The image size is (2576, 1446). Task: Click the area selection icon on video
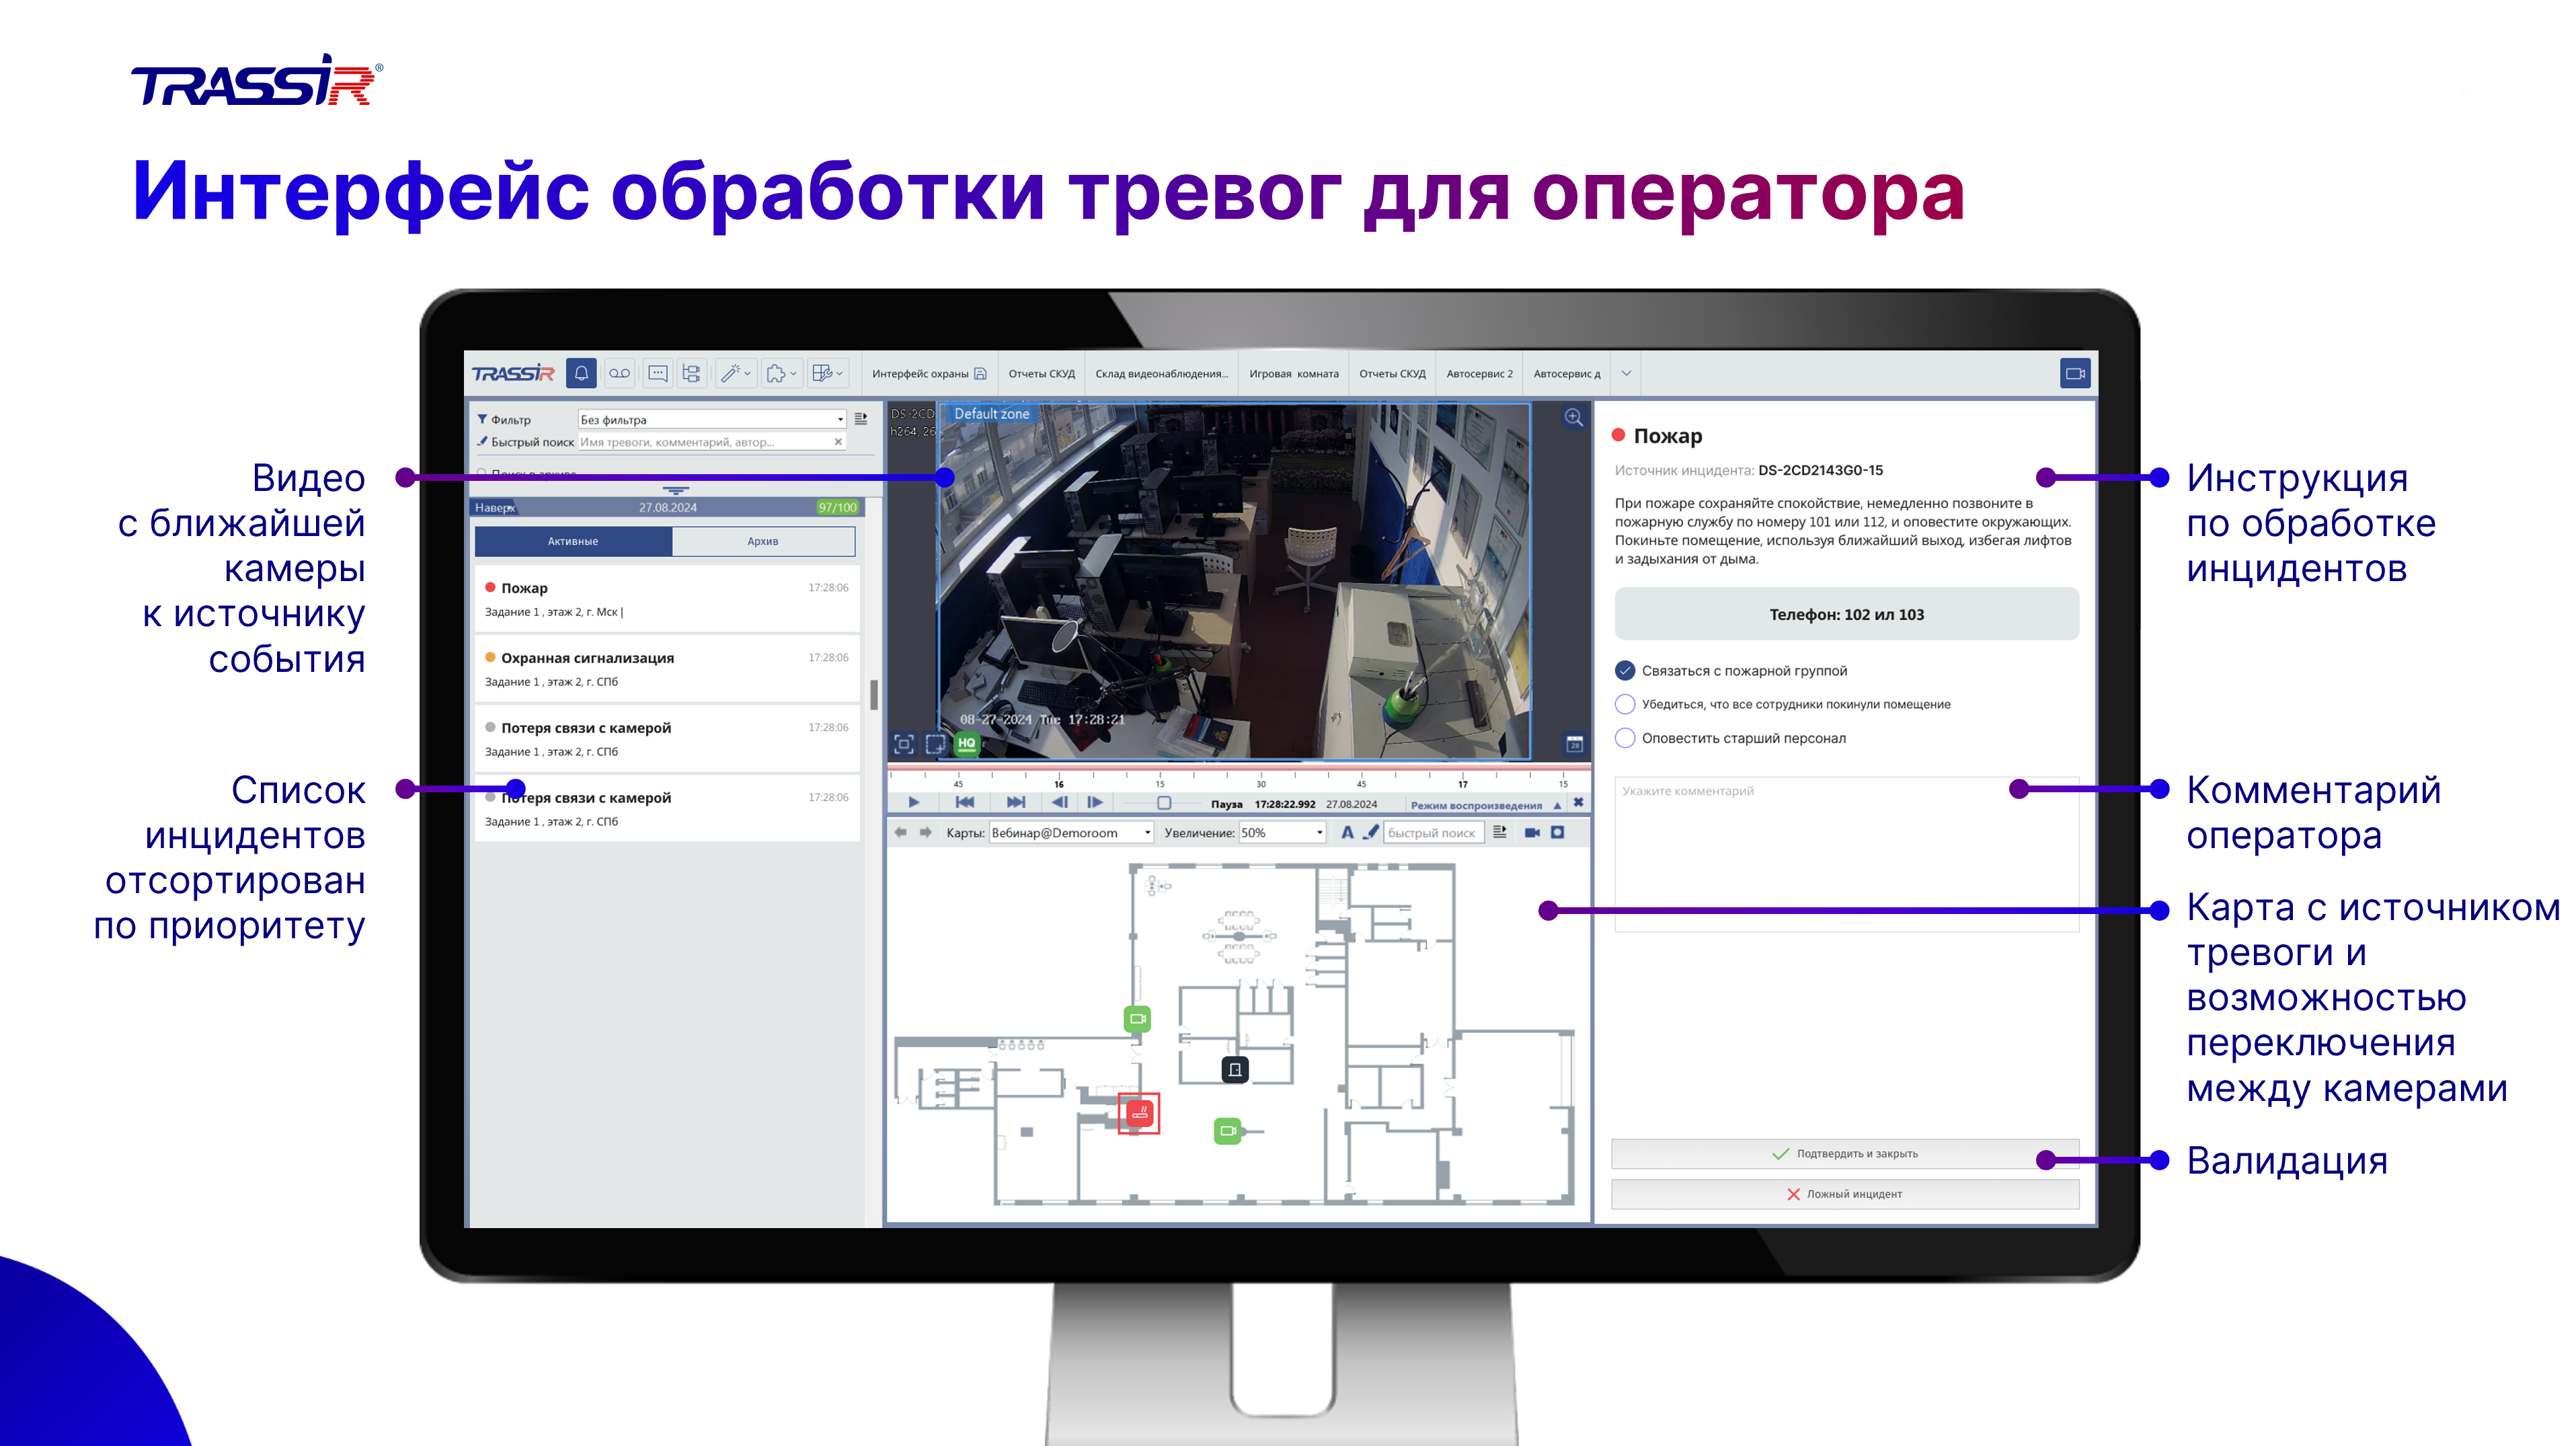[x=935, y=743]
